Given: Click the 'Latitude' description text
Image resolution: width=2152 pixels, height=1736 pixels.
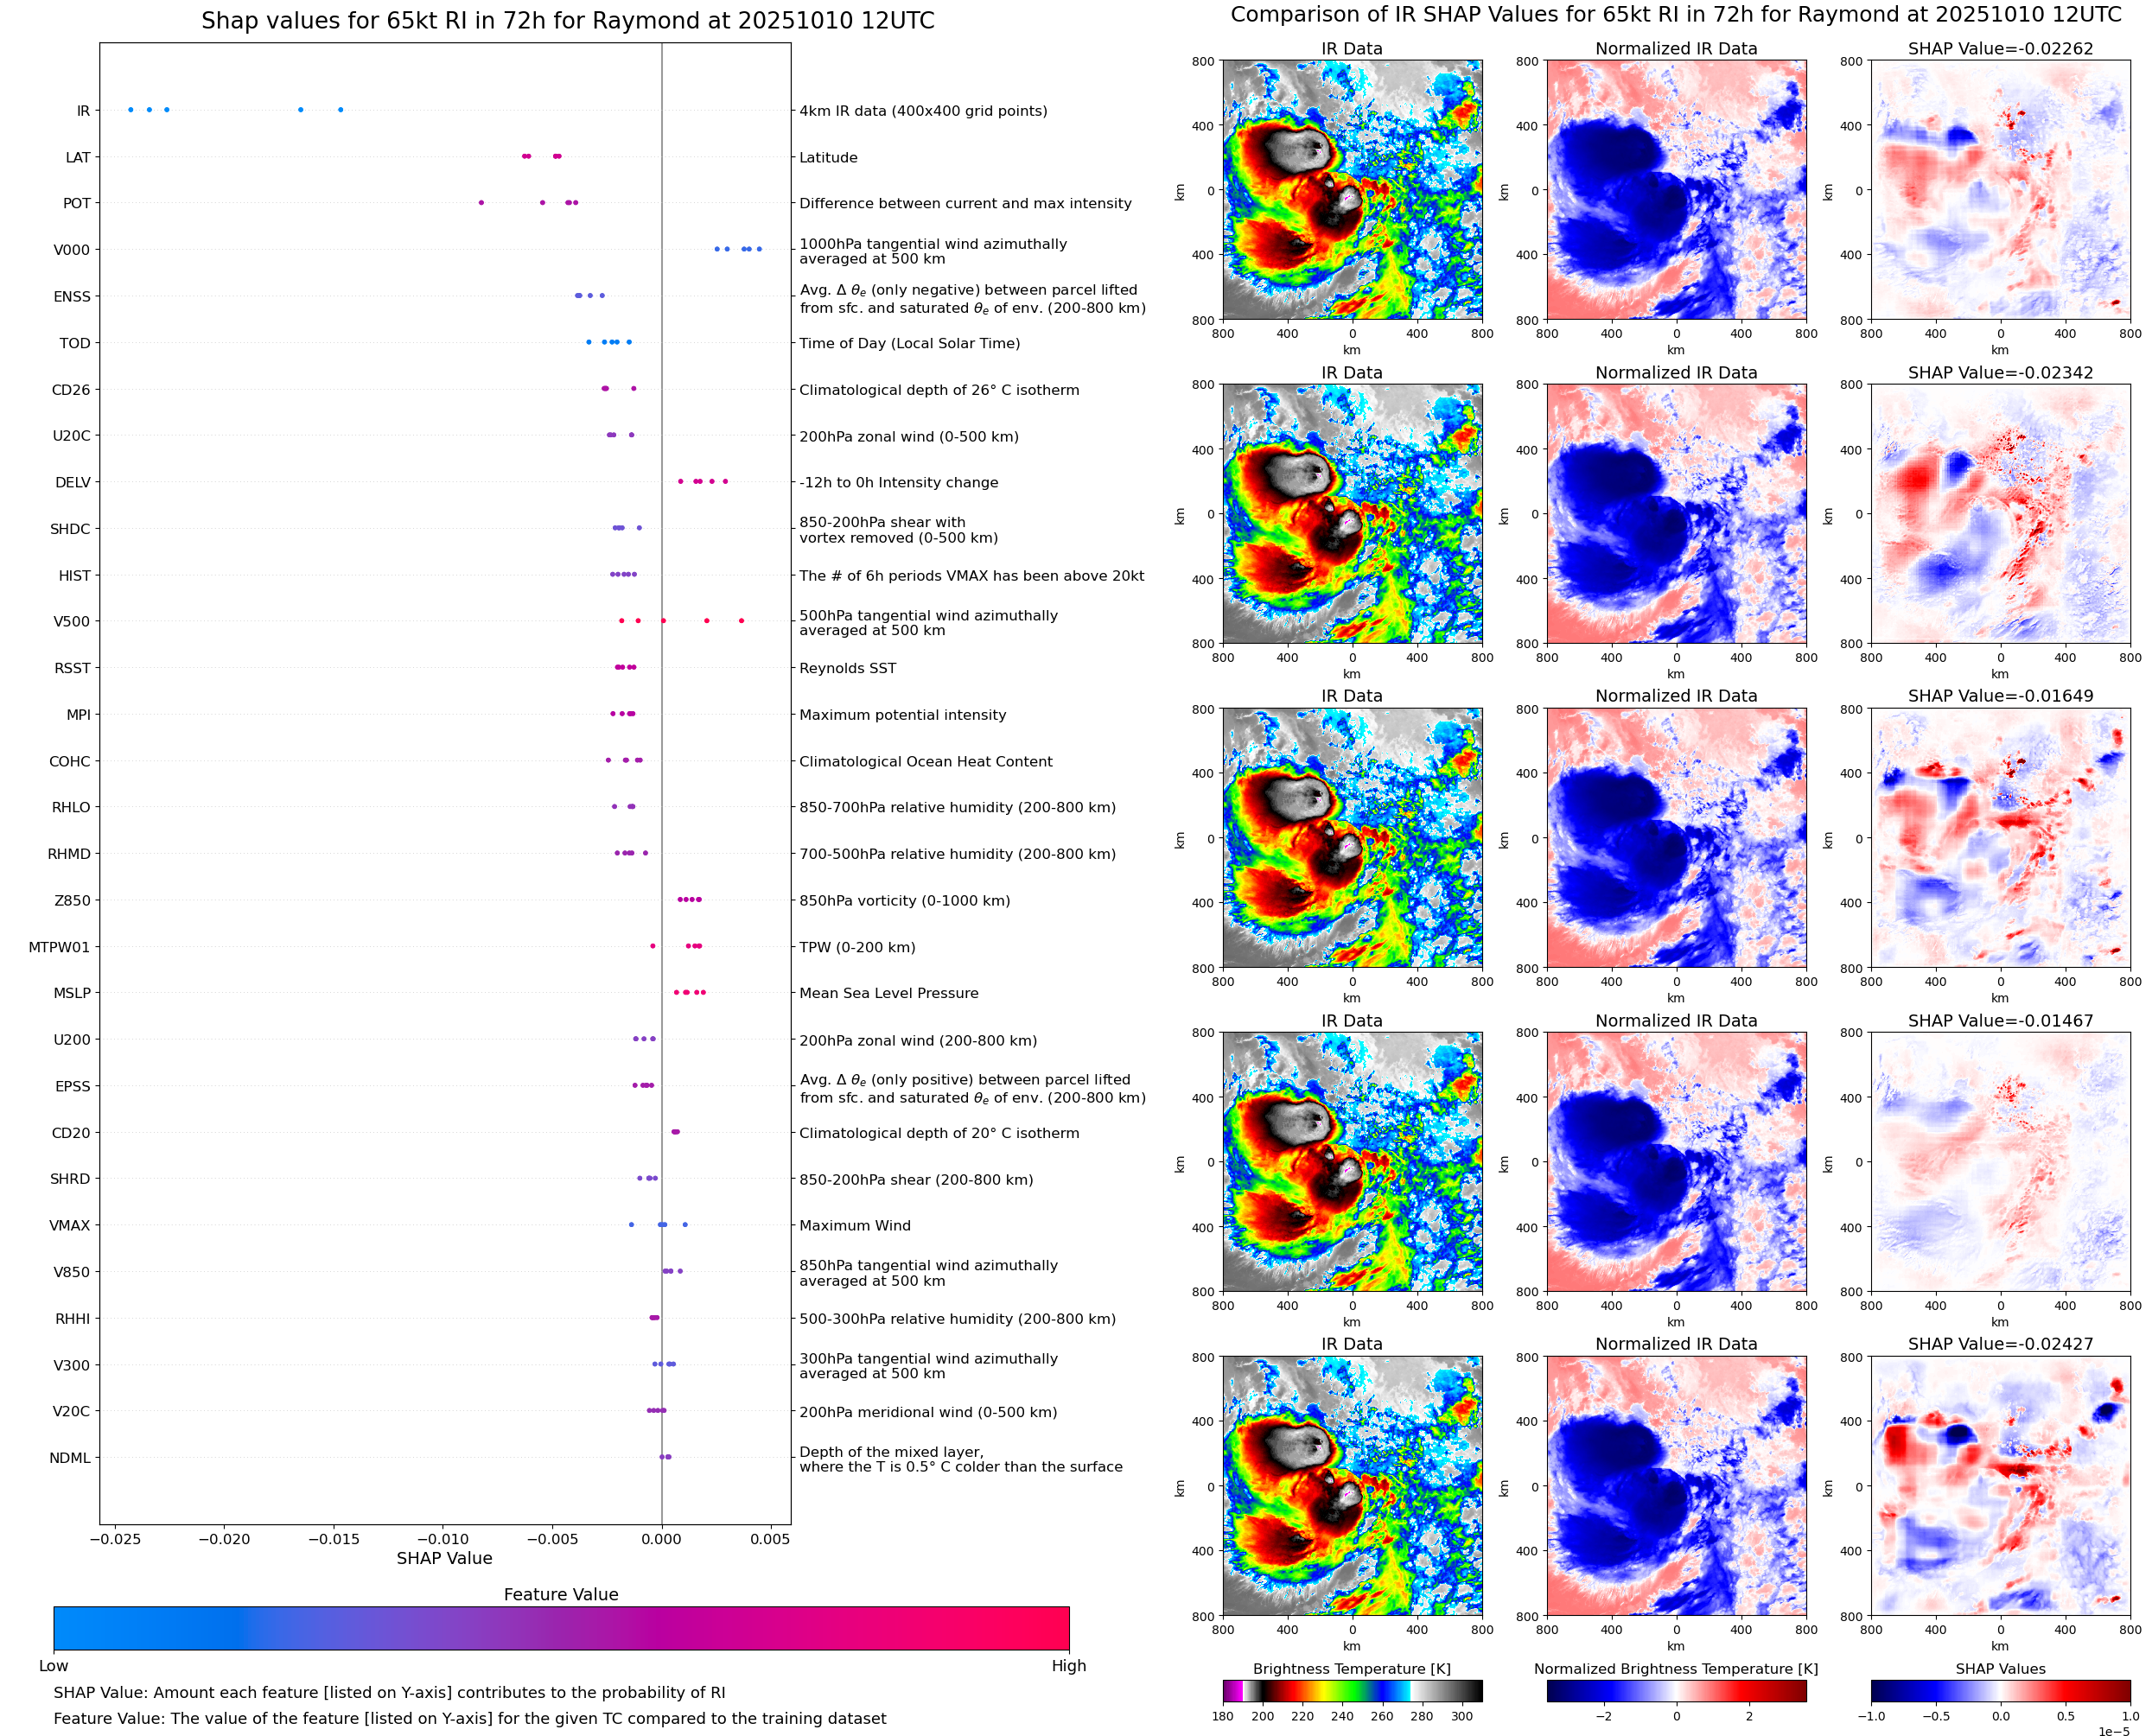Looking at the screenshot, I should [828, 158].
